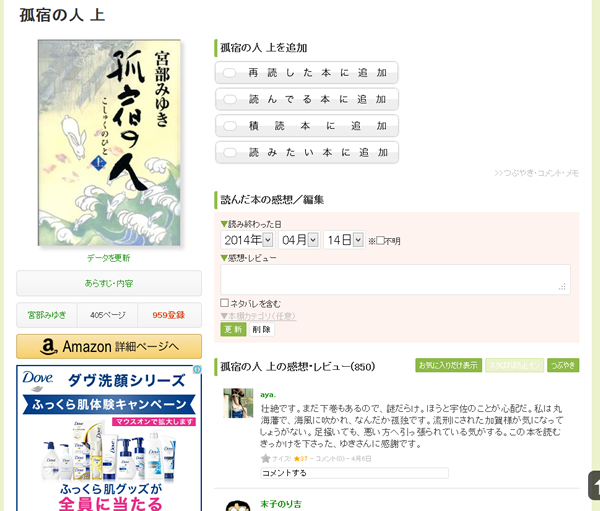Click the scroll-to-top arrow icon

coord(594,485)
